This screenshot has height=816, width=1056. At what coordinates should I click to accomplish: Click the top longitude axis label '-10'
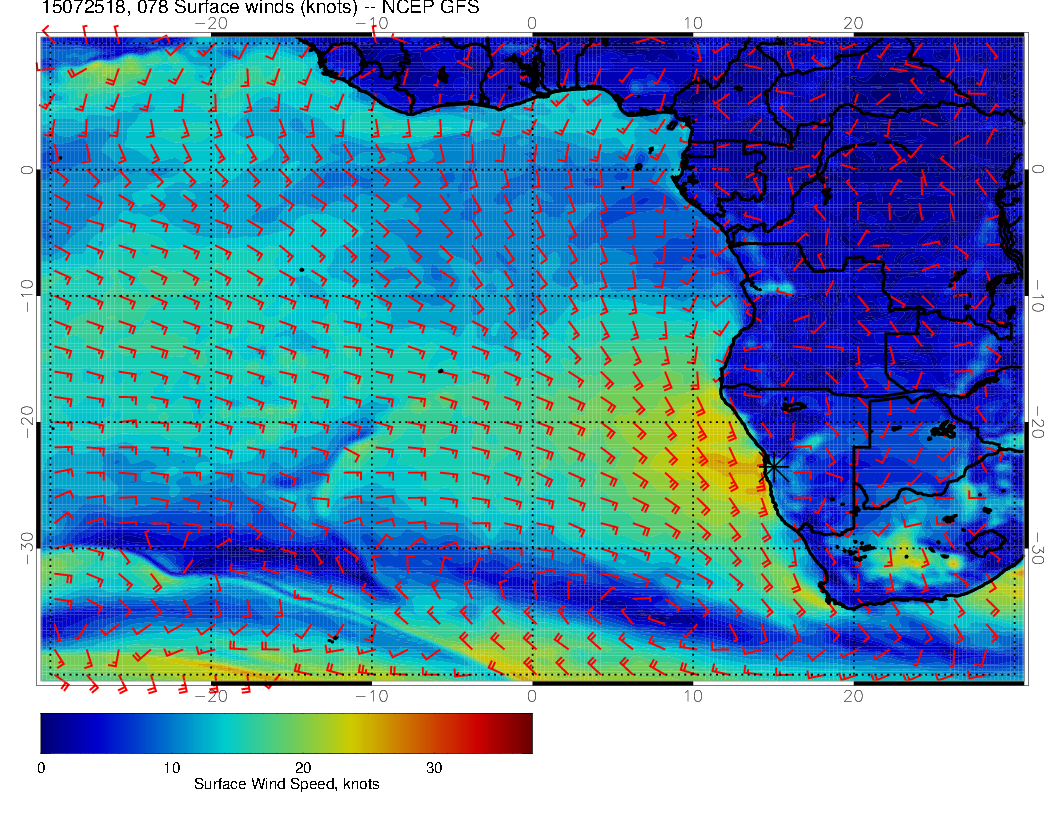pos(372,24)
